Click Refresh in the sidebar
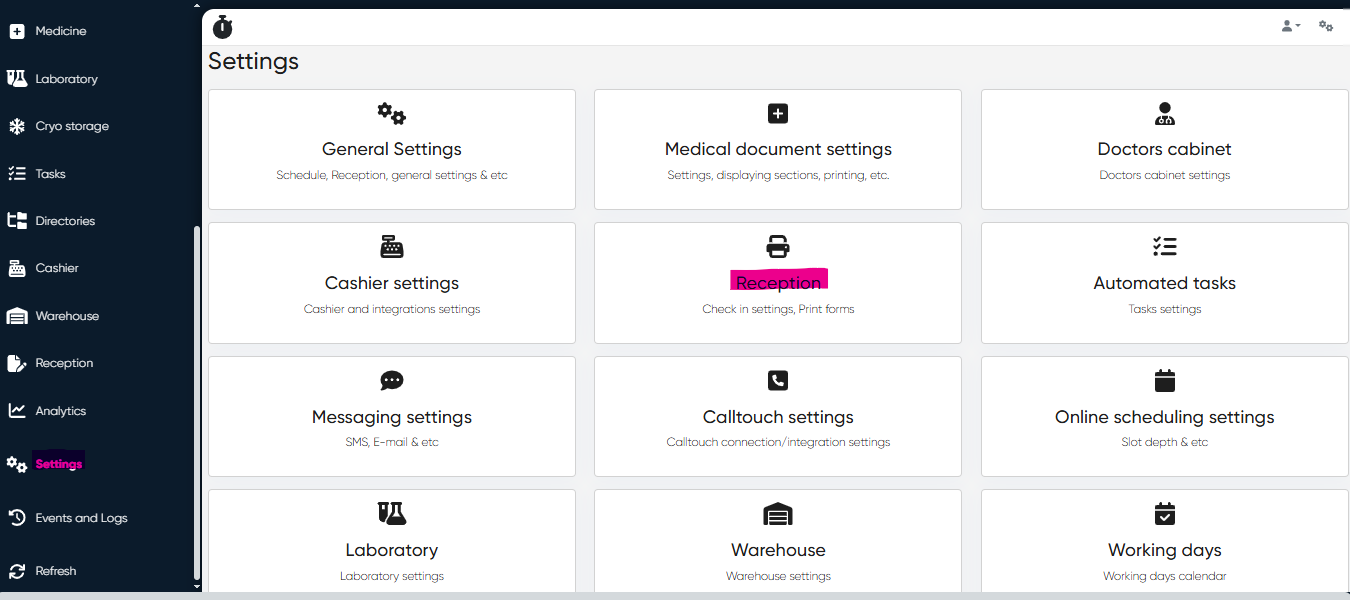 (x=55, y=571)
